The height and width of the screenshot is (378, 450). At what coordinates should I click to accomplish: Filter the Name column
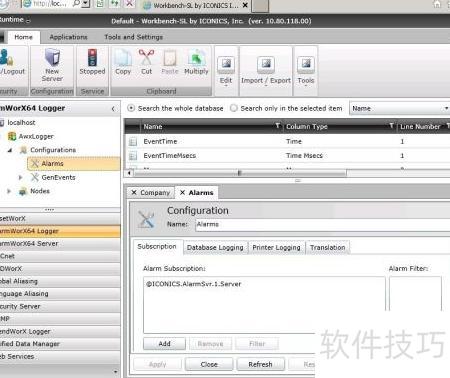tap(277, 126)
